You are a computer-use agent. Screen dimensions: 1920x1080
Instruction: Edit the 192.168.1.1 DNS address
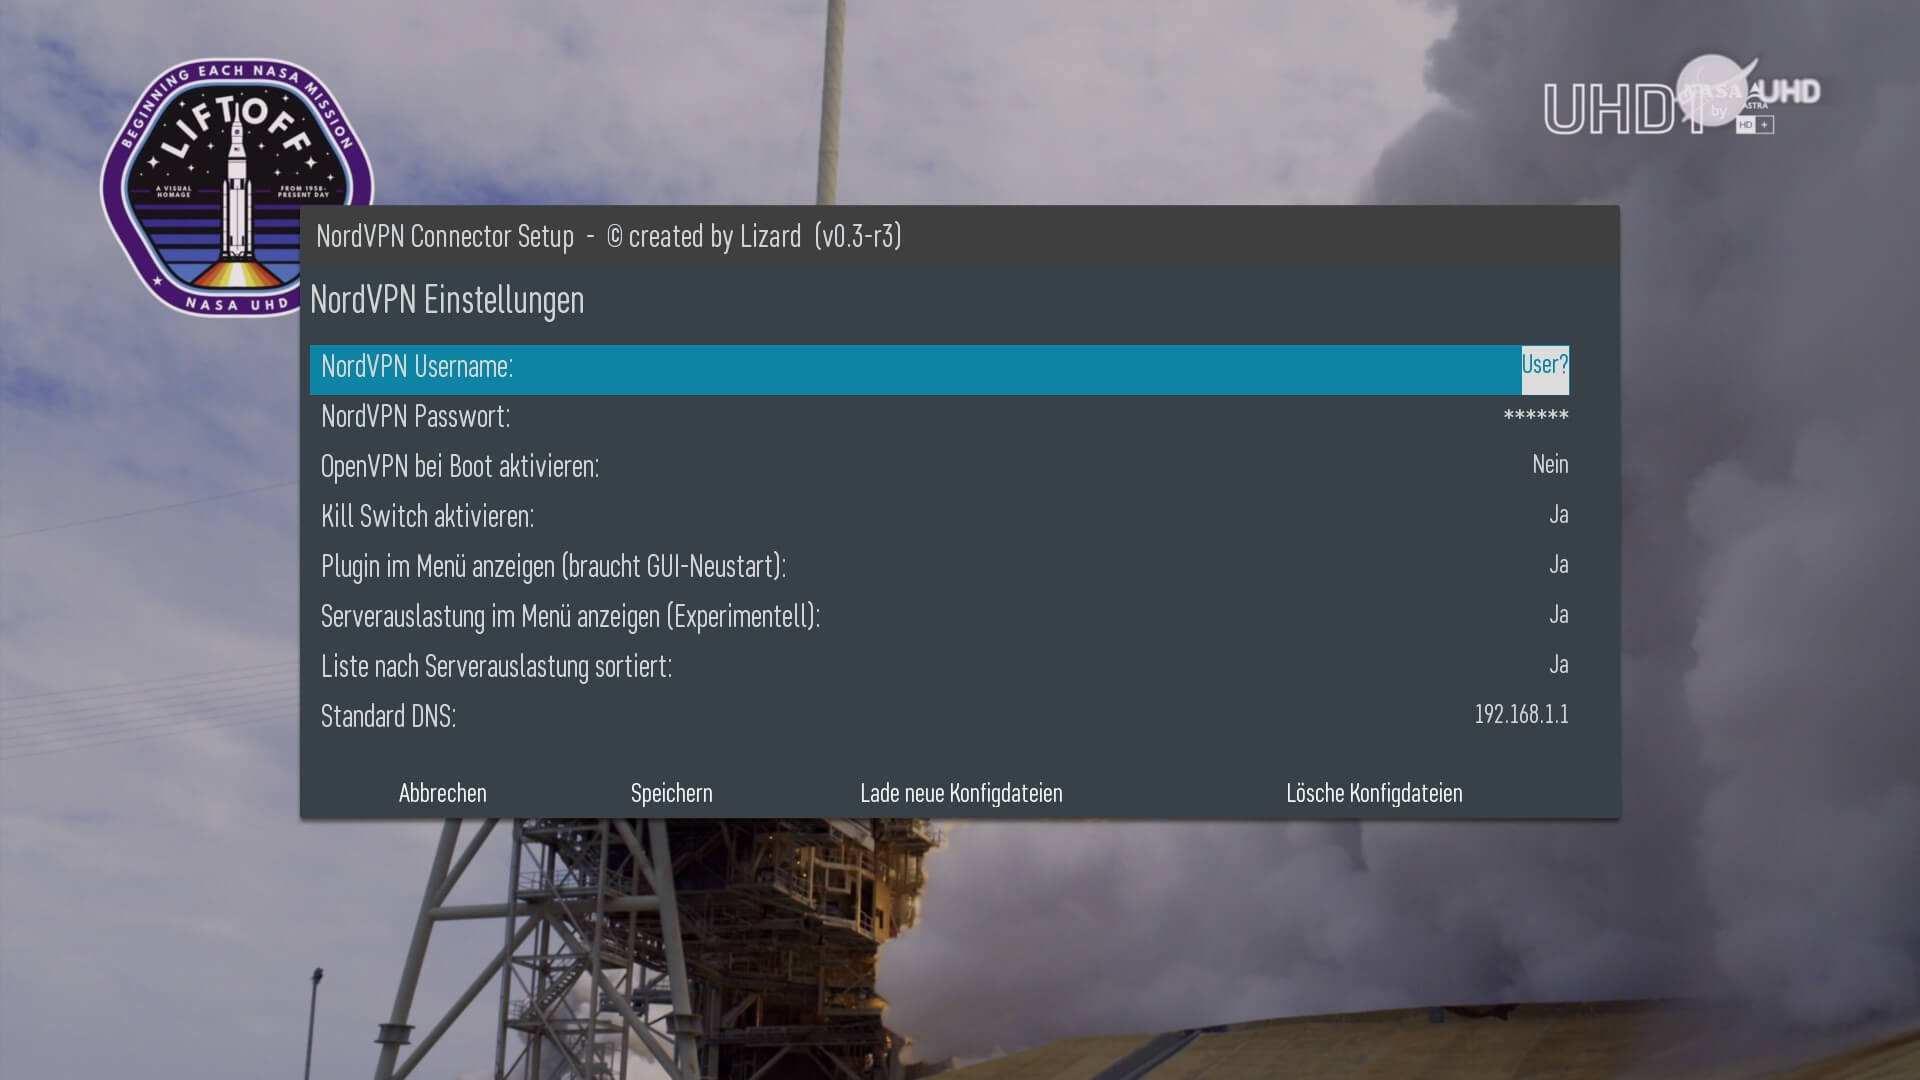[x=1521, y=714]
